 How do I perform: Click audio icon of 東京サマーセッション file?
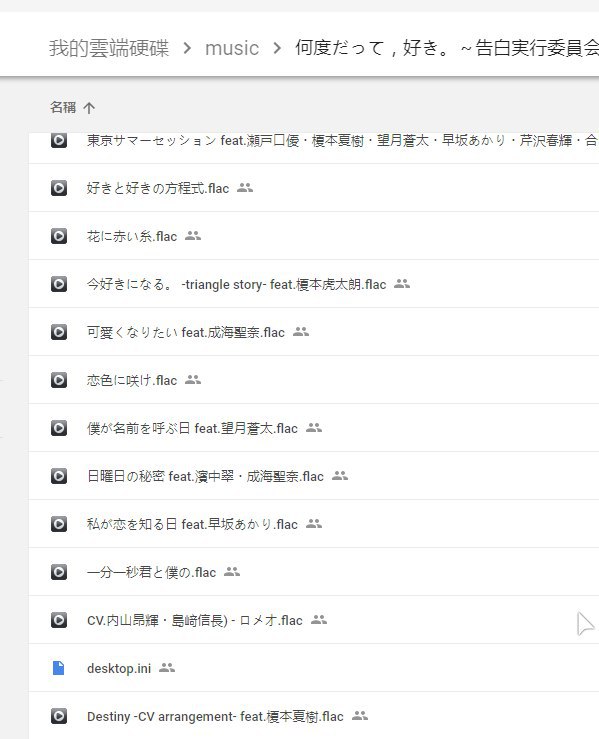click(59, 140)
